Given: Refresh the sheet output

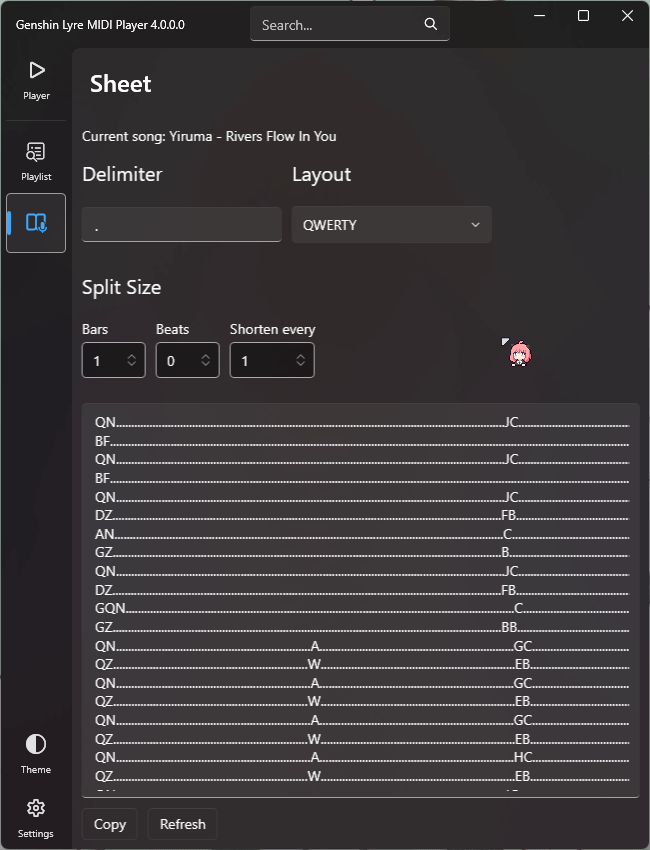Looking at the screenshot, I should pos(182,823).
